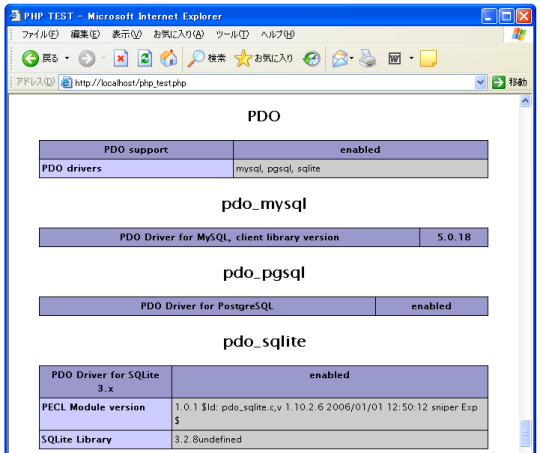Click the pdo_sqlite heading
The image size is (540, 453).
[264, 342]
